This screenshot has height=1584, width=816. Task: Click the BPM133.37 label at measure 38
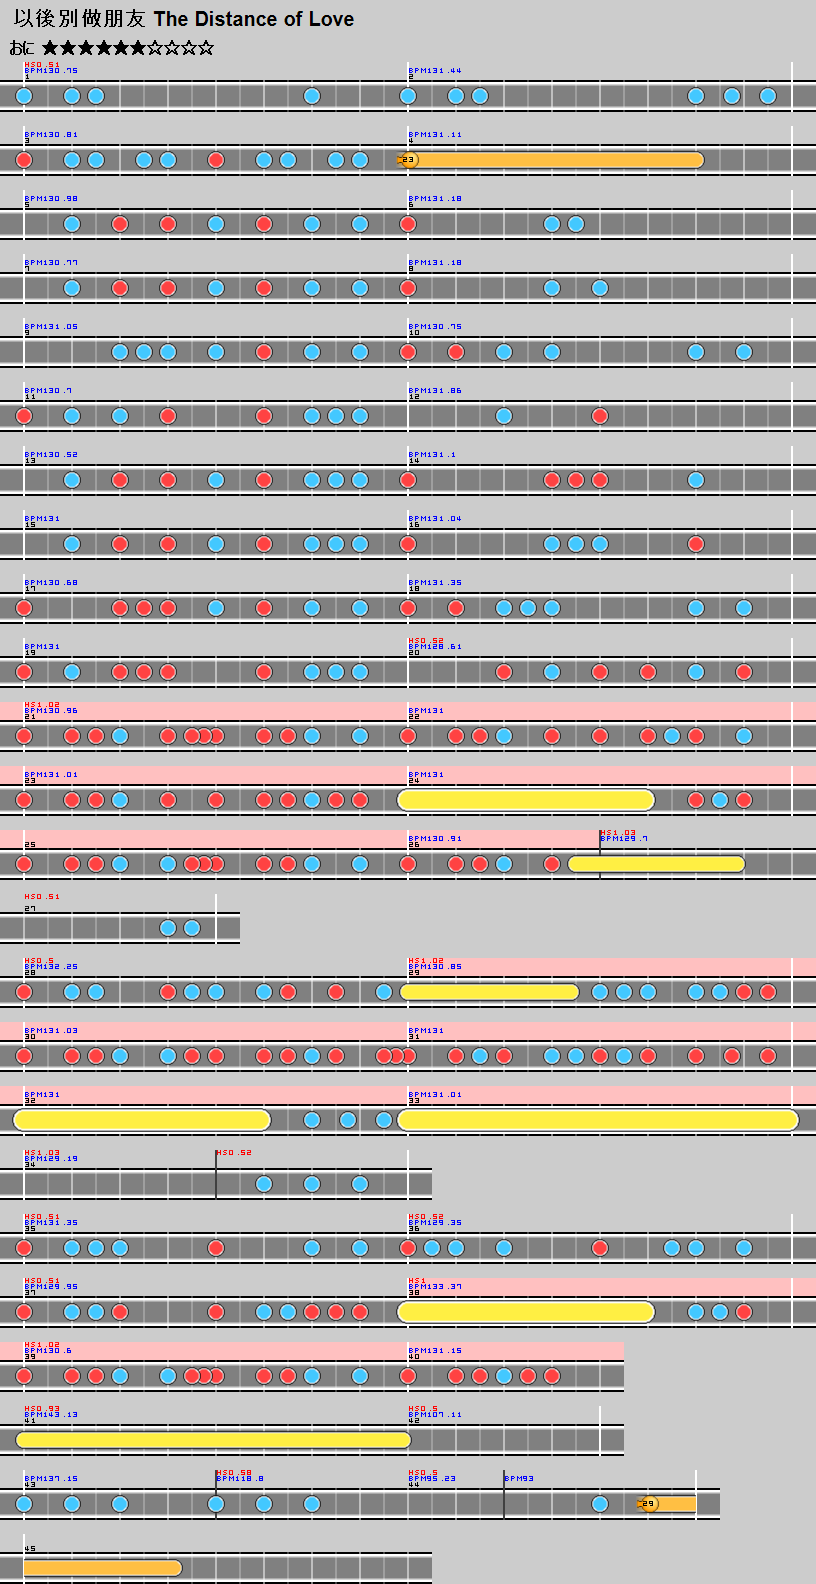[x=435, y=1287]
